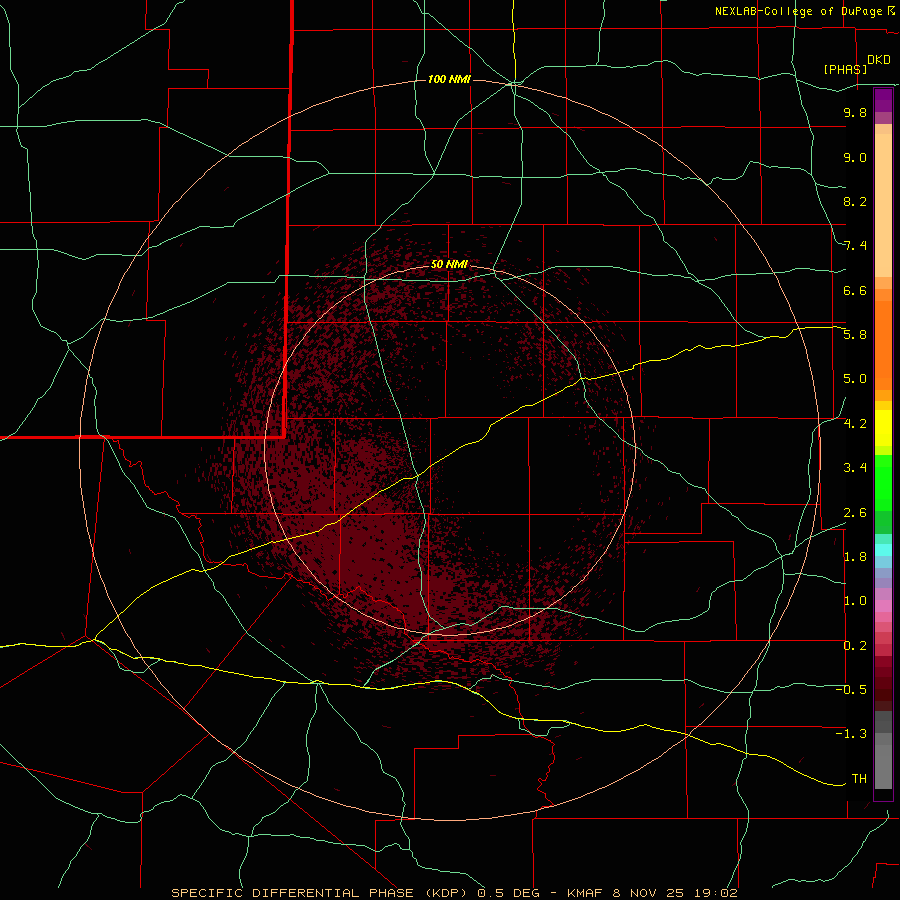Click the 100 NMI range ring label
Screen dimensions: 900x900
coord(449,79)
